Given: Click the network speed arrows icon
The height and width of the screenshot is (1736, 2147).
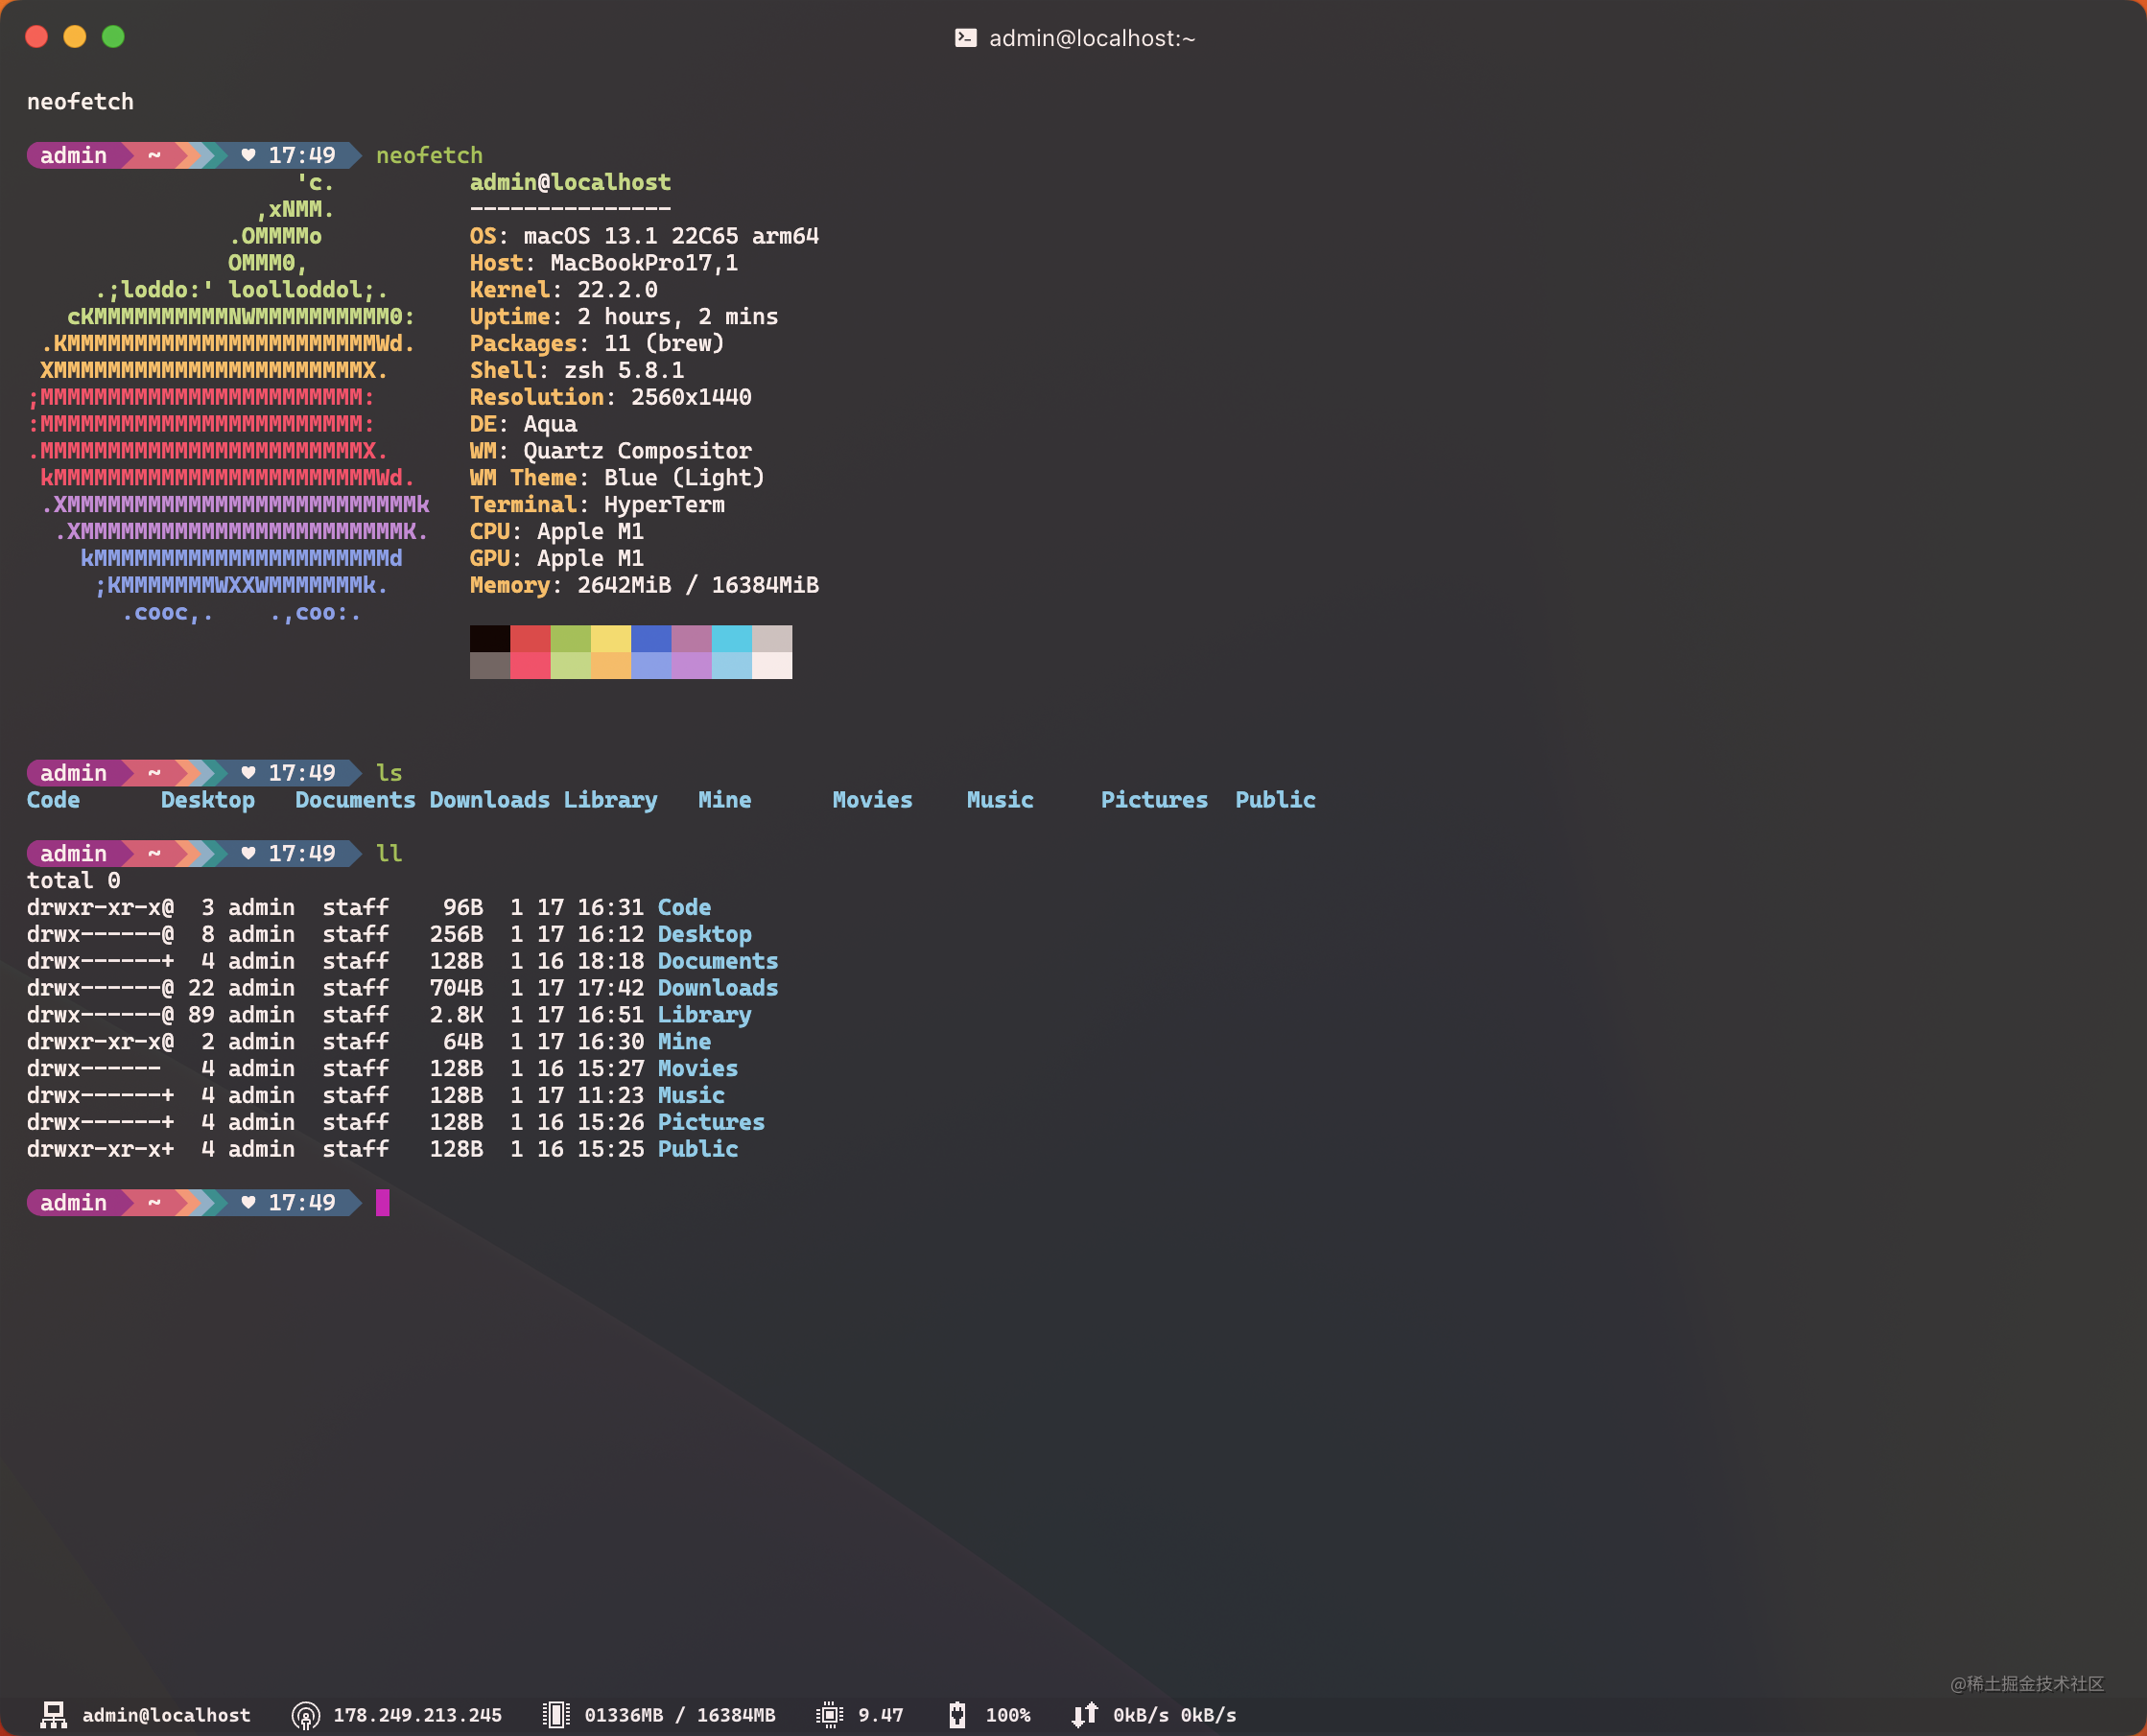Looking at the screenshot, I should pos(1085,1715).
